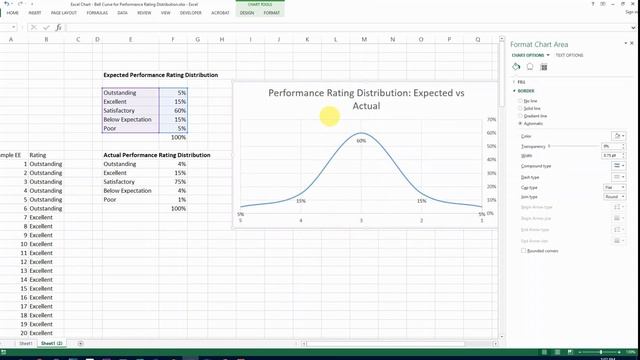This screenshot has height=360, width=640.
Task: Open the Home ribbon tab
Action: 12,13
